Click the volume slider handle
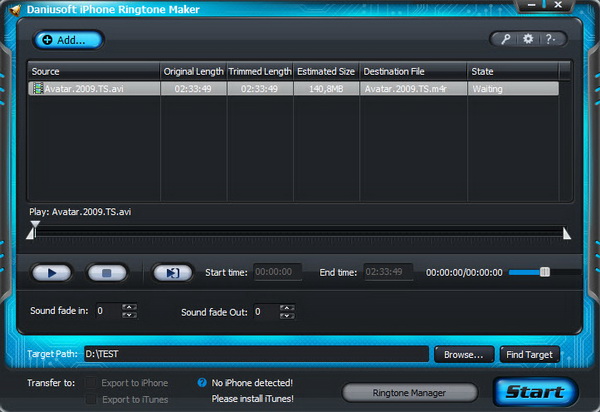The image size is (600, 412). [545, 271]
